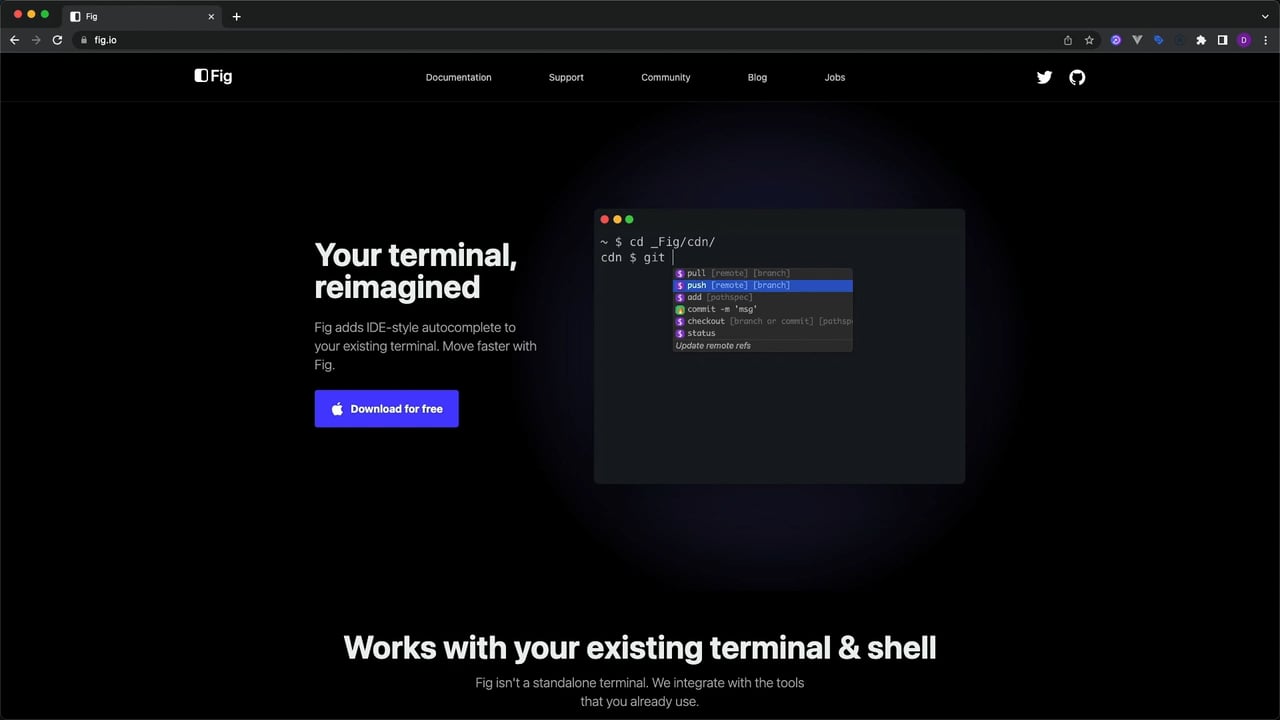Open Chrome's three-dot menu
Viewport: 1280px width, 720px height.
pyautogui.click(x=1266, y=40)
